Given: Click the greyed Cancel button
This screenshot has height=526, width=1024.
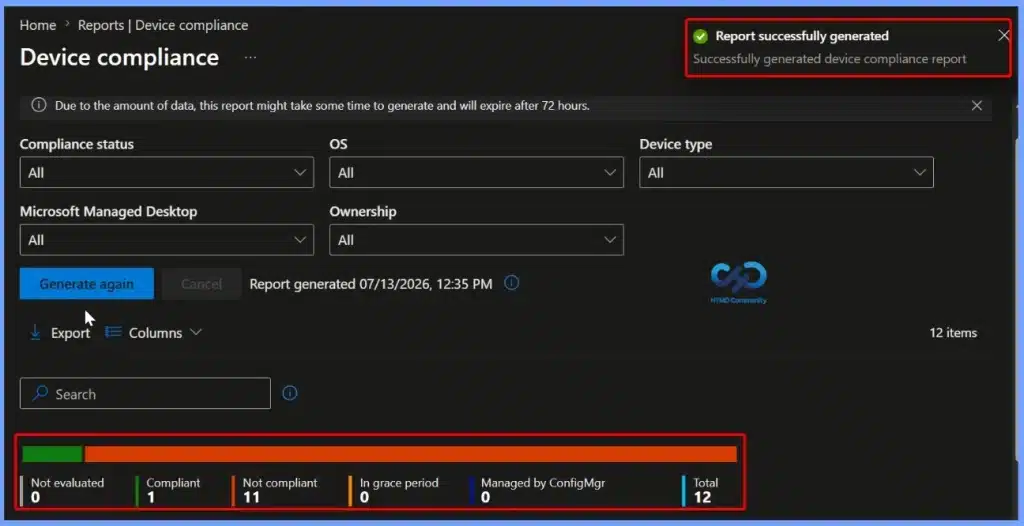Looking at the screenshot, I should click(201, 284).
